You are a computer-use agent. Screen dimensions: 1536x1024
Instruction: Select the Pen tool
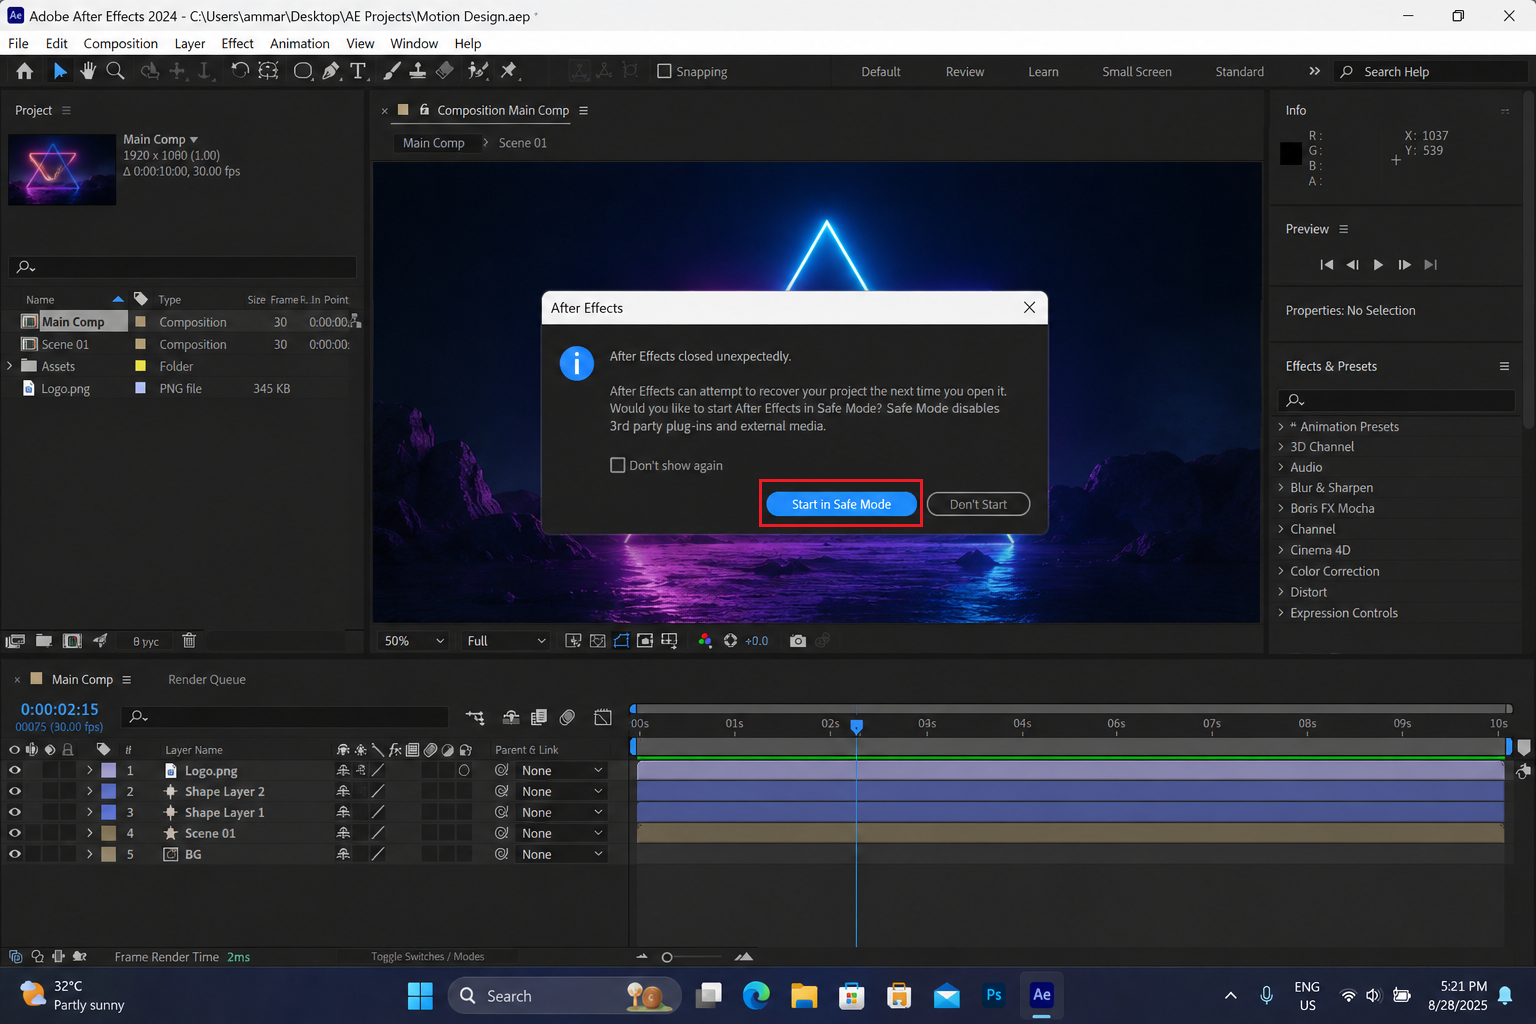coord(331,71)
